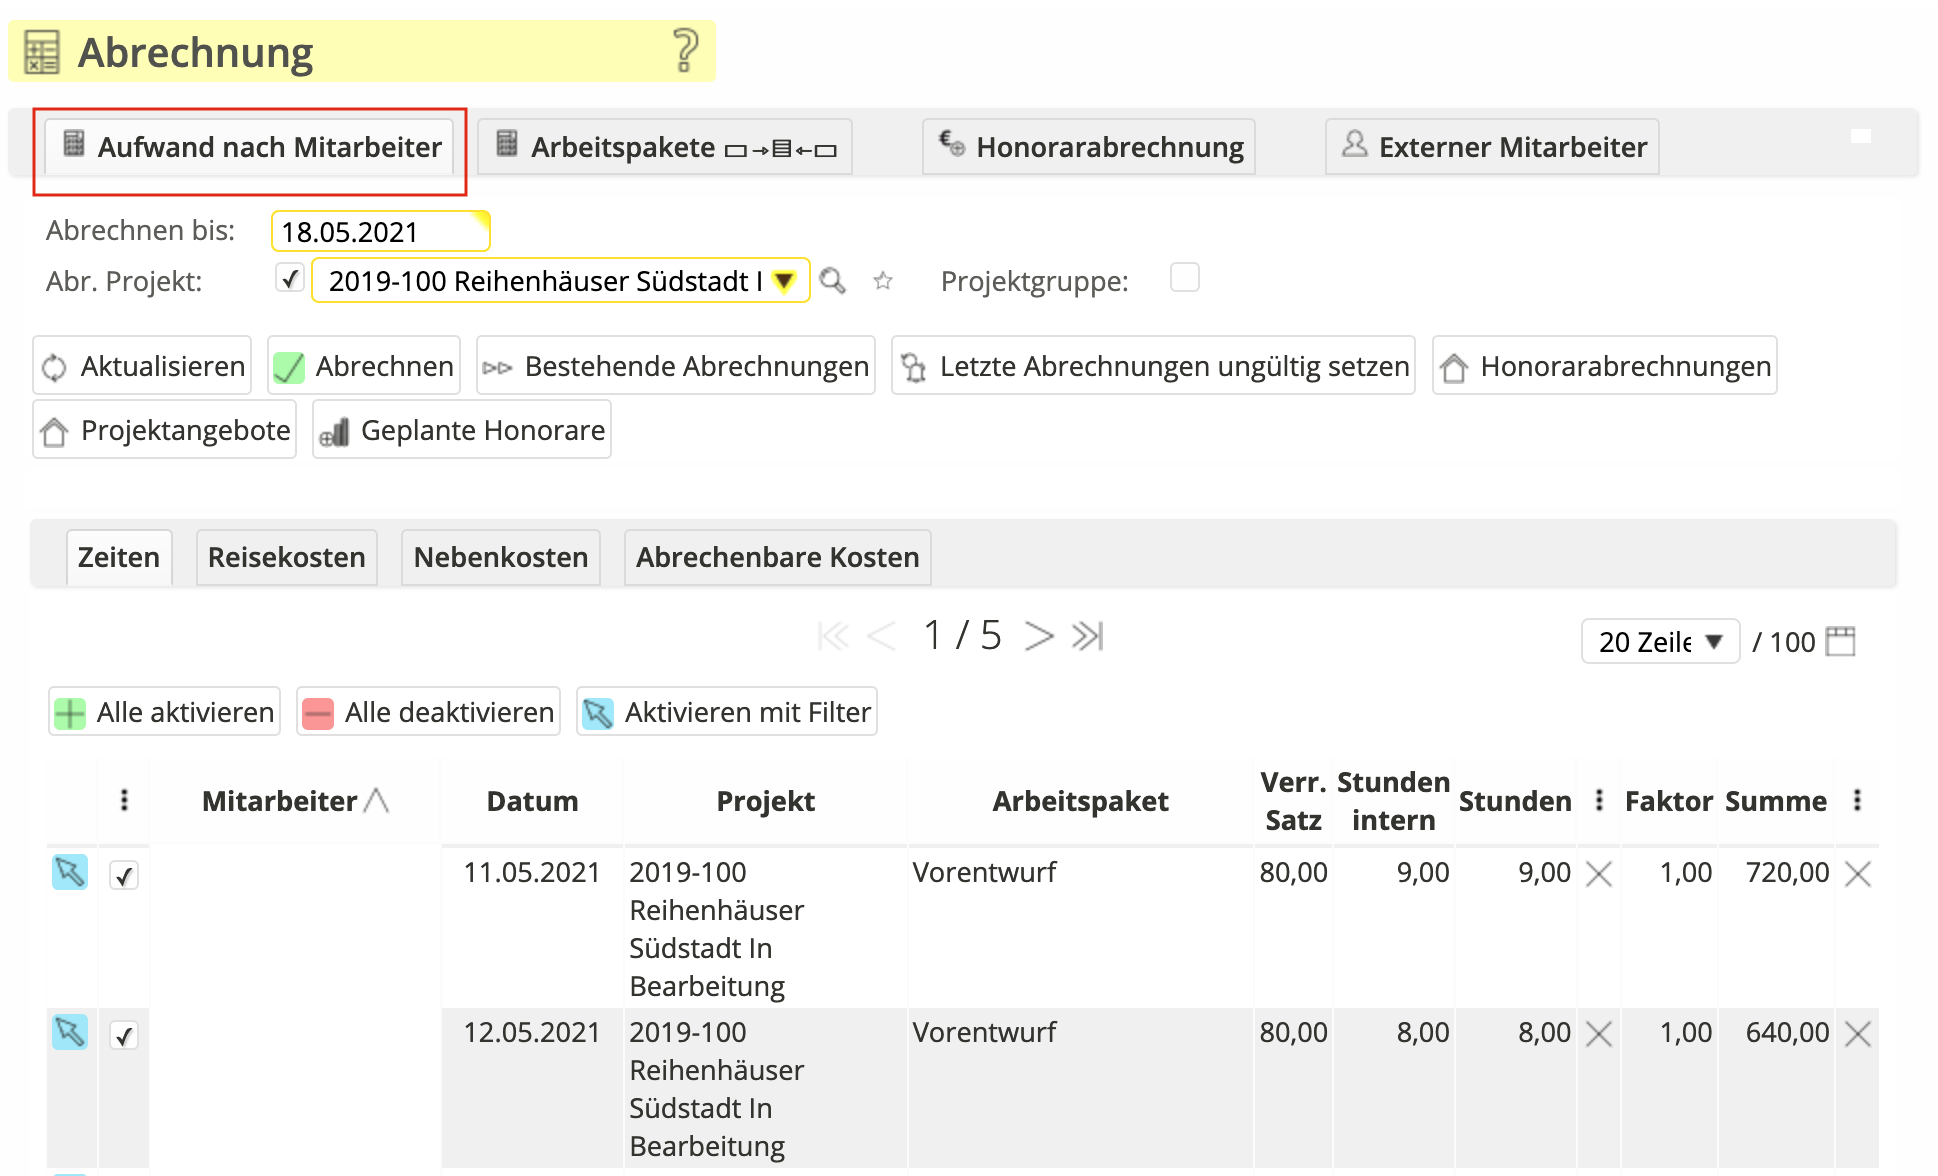
Task: Click Alle deaktivieren button
Action: (428, 712)
